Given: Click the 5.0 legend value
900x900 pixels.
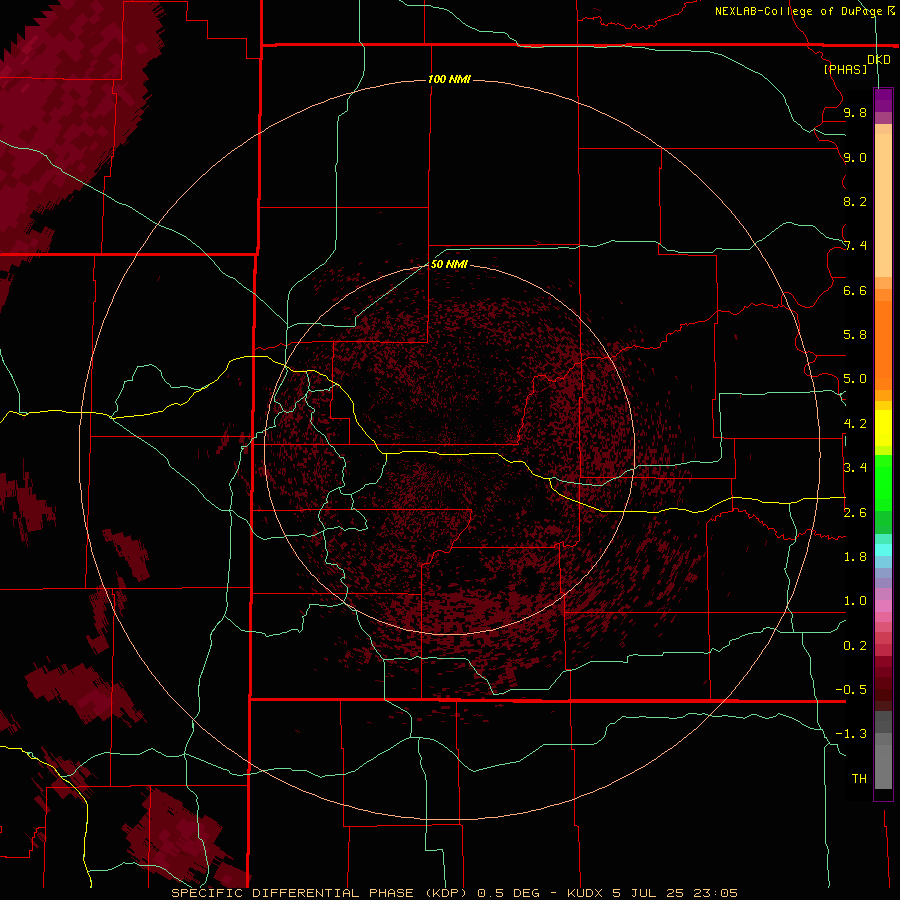Looking at the screenshot, I should (x=855, y=379).
